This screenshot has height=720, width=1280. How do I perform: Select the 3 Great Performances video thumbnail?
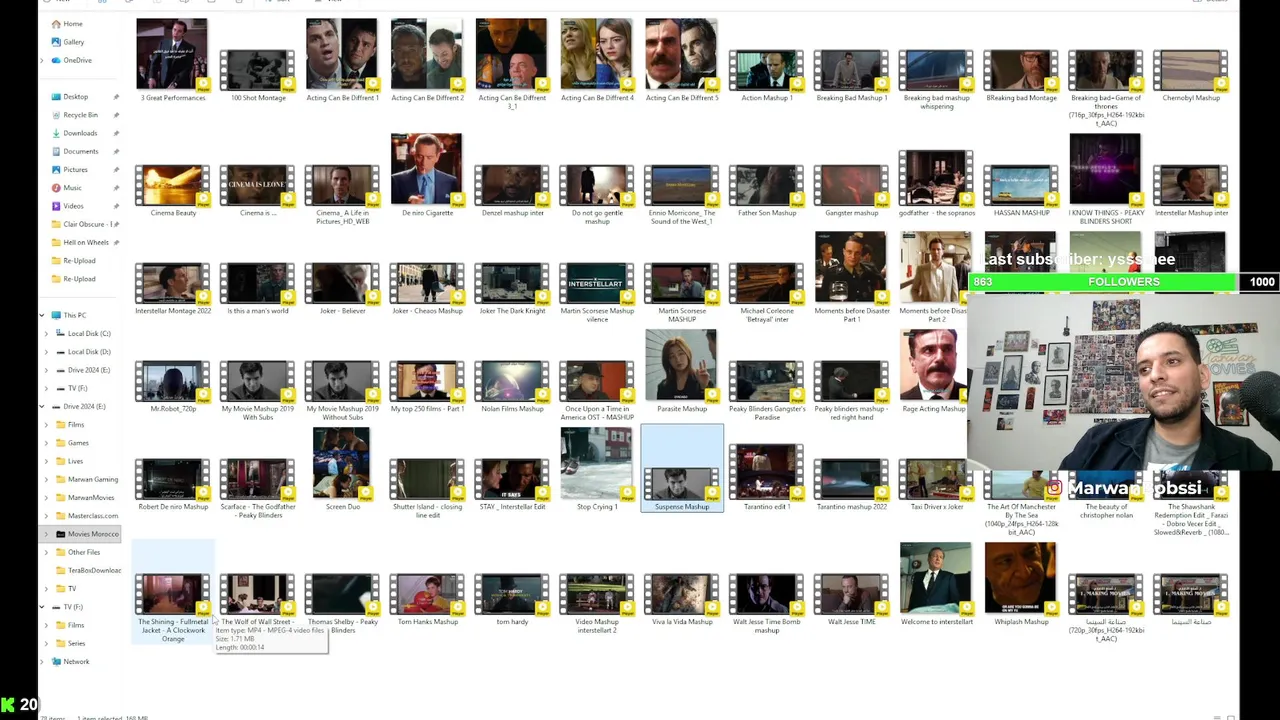pyautogui.click(x=172, y=54)
